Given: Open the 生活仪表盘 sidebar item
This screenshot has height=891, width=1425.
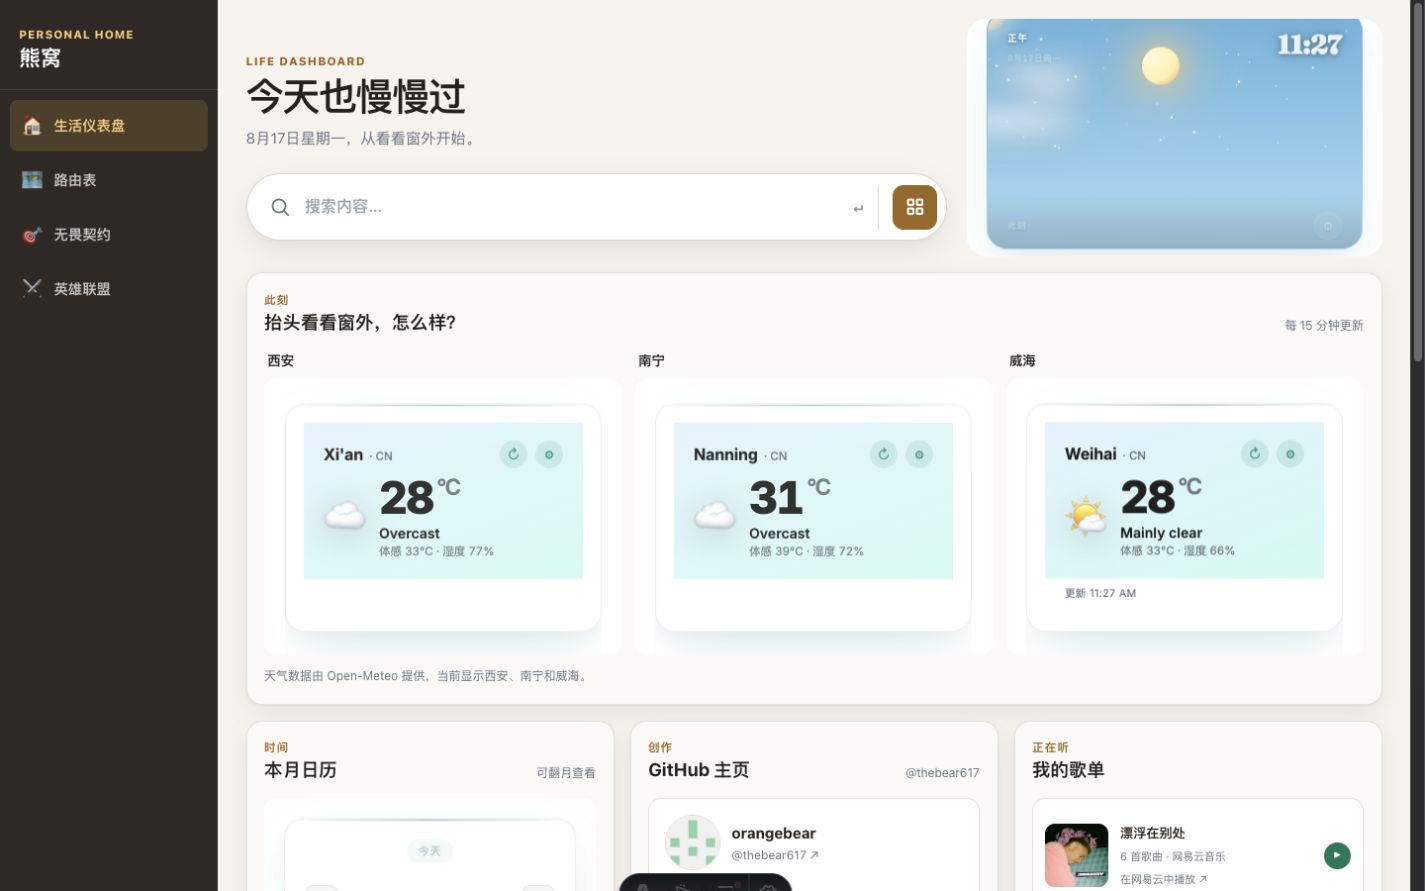Looking at the screenshot, I should pos(109,126).
